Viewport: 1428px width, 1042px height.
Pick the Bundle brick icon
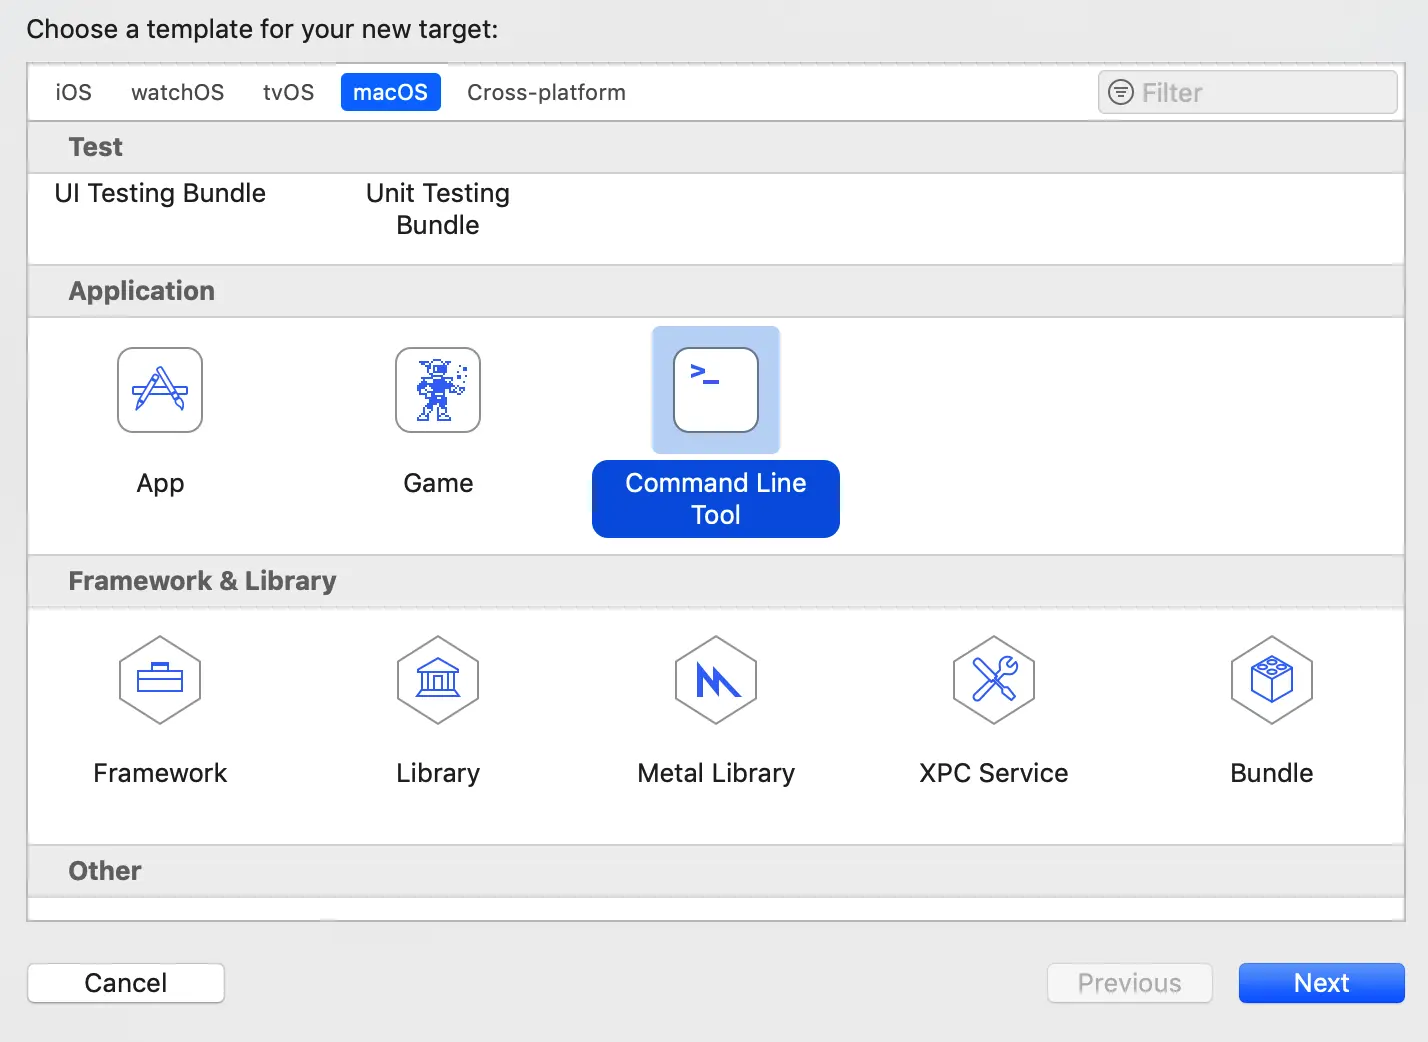(x=1272, y=680)
